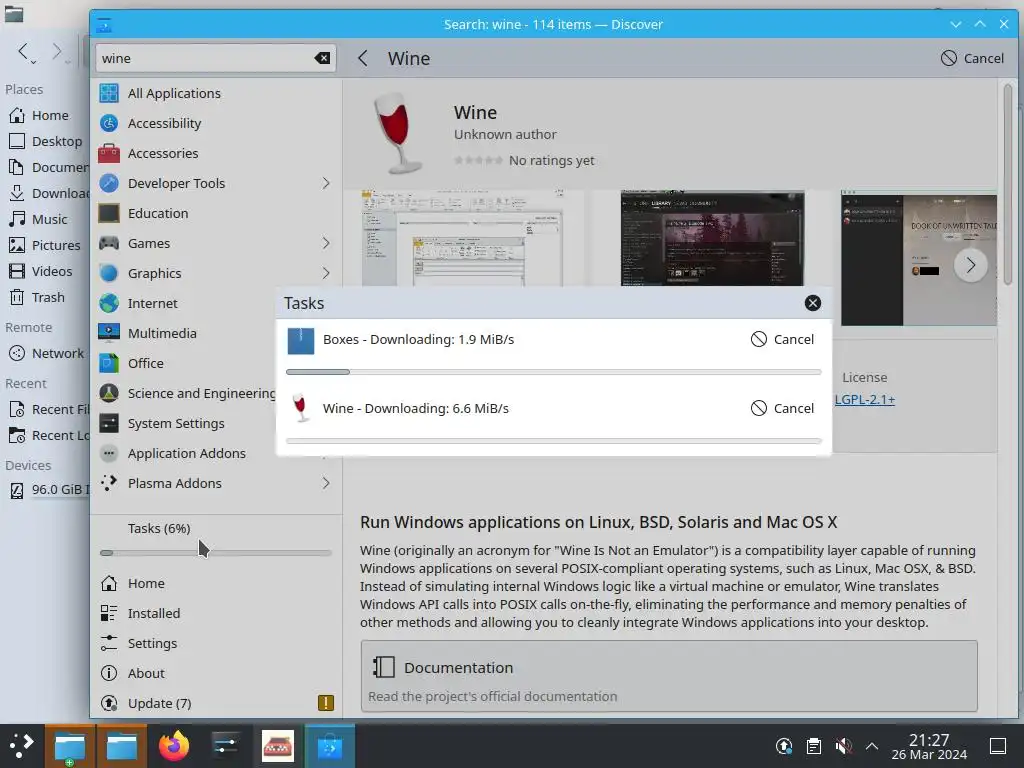
Task: Open the clipboard tray icon
Action: click(814, 746)
